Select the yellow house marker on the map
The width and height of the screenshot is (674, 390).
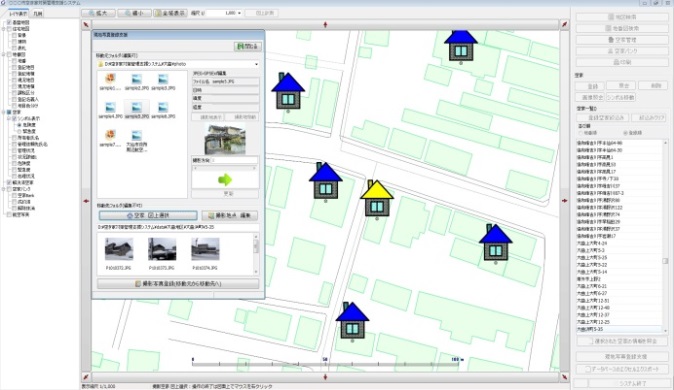tap(377, 199)
